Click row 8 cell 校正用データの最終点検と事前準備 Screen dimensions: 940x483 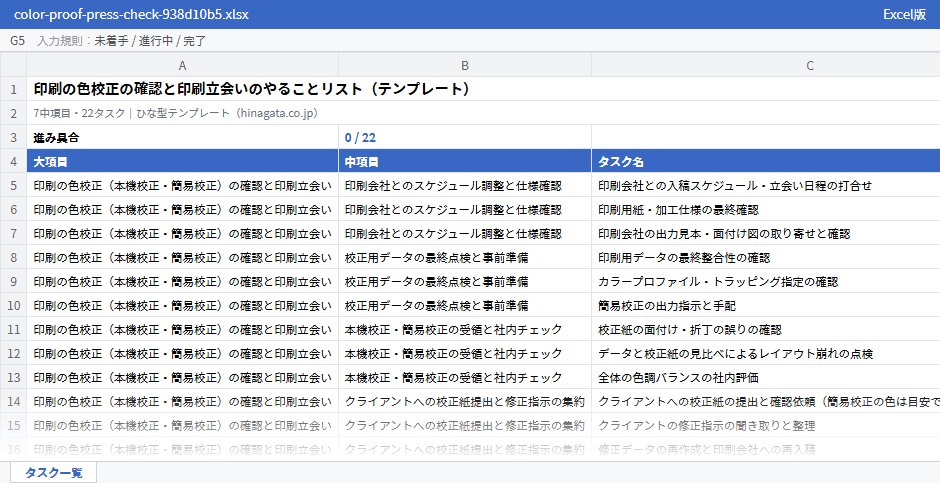(x=465, y=258)
